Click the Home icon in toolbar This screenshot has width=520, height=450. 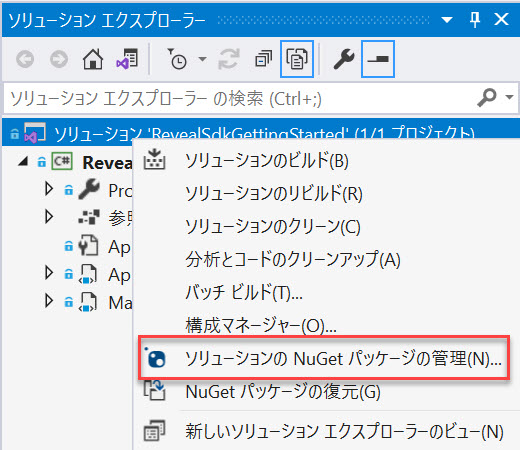[x=93, y=59]
